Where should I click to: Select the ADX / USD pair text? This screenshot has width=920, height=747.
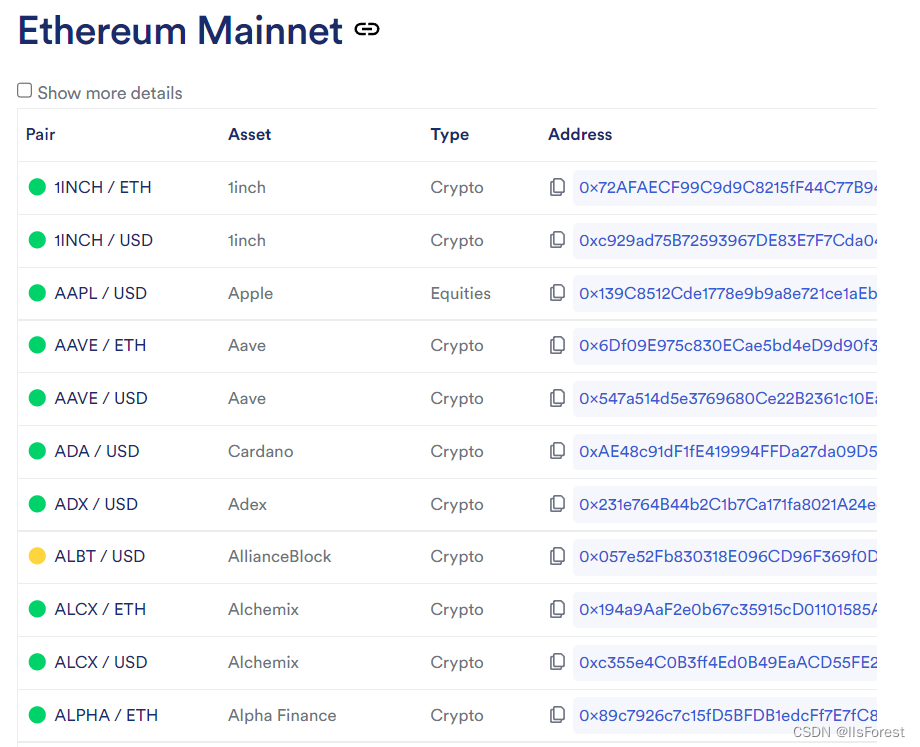click(x=96, y=503)
